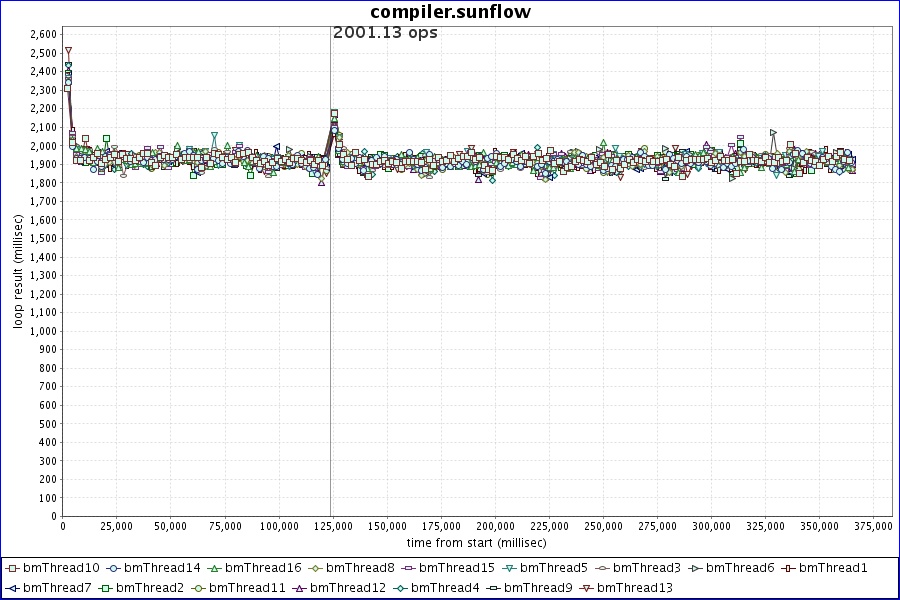Click the bmThread11 legend label

click(247, 588)
